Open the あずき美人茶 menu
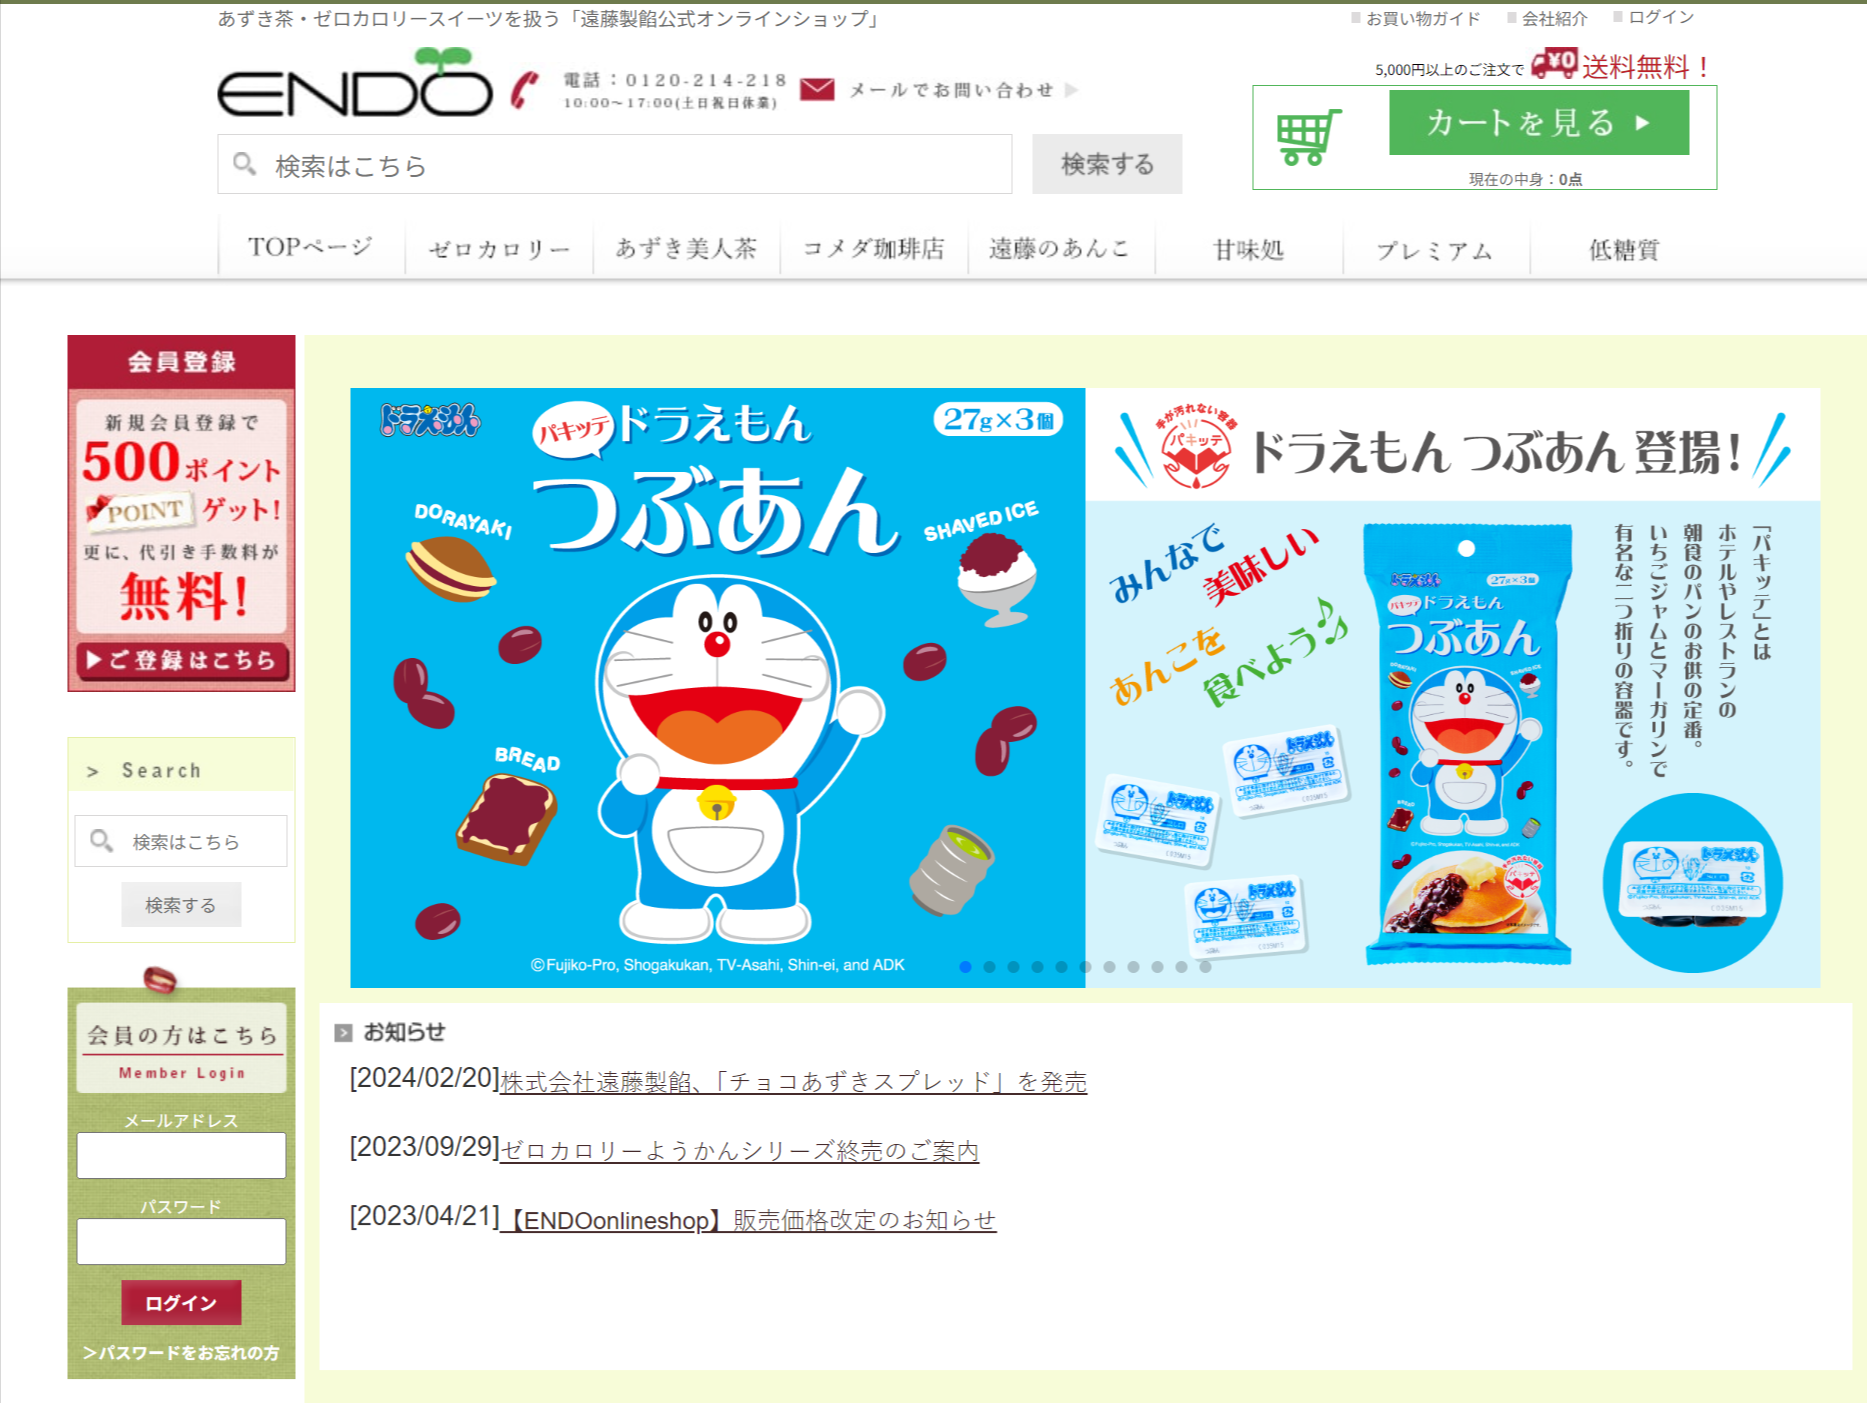The image size is (1867, 1403). tap(686, 249)
